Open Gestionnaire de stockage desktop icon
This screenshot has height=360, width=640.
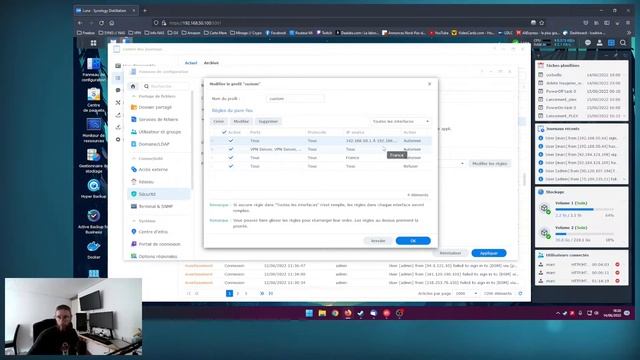coord(93,161)
